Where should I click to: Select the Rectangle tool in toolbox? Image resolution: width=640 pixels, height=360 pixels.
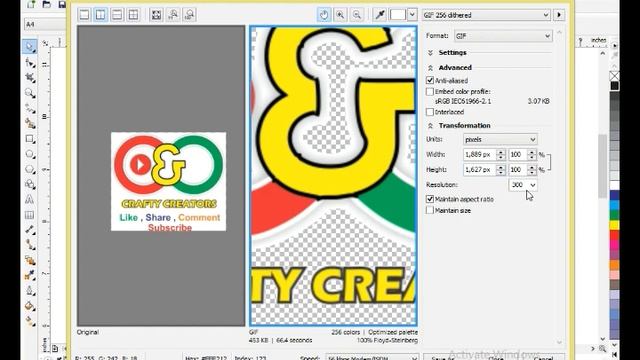(30, 139)
